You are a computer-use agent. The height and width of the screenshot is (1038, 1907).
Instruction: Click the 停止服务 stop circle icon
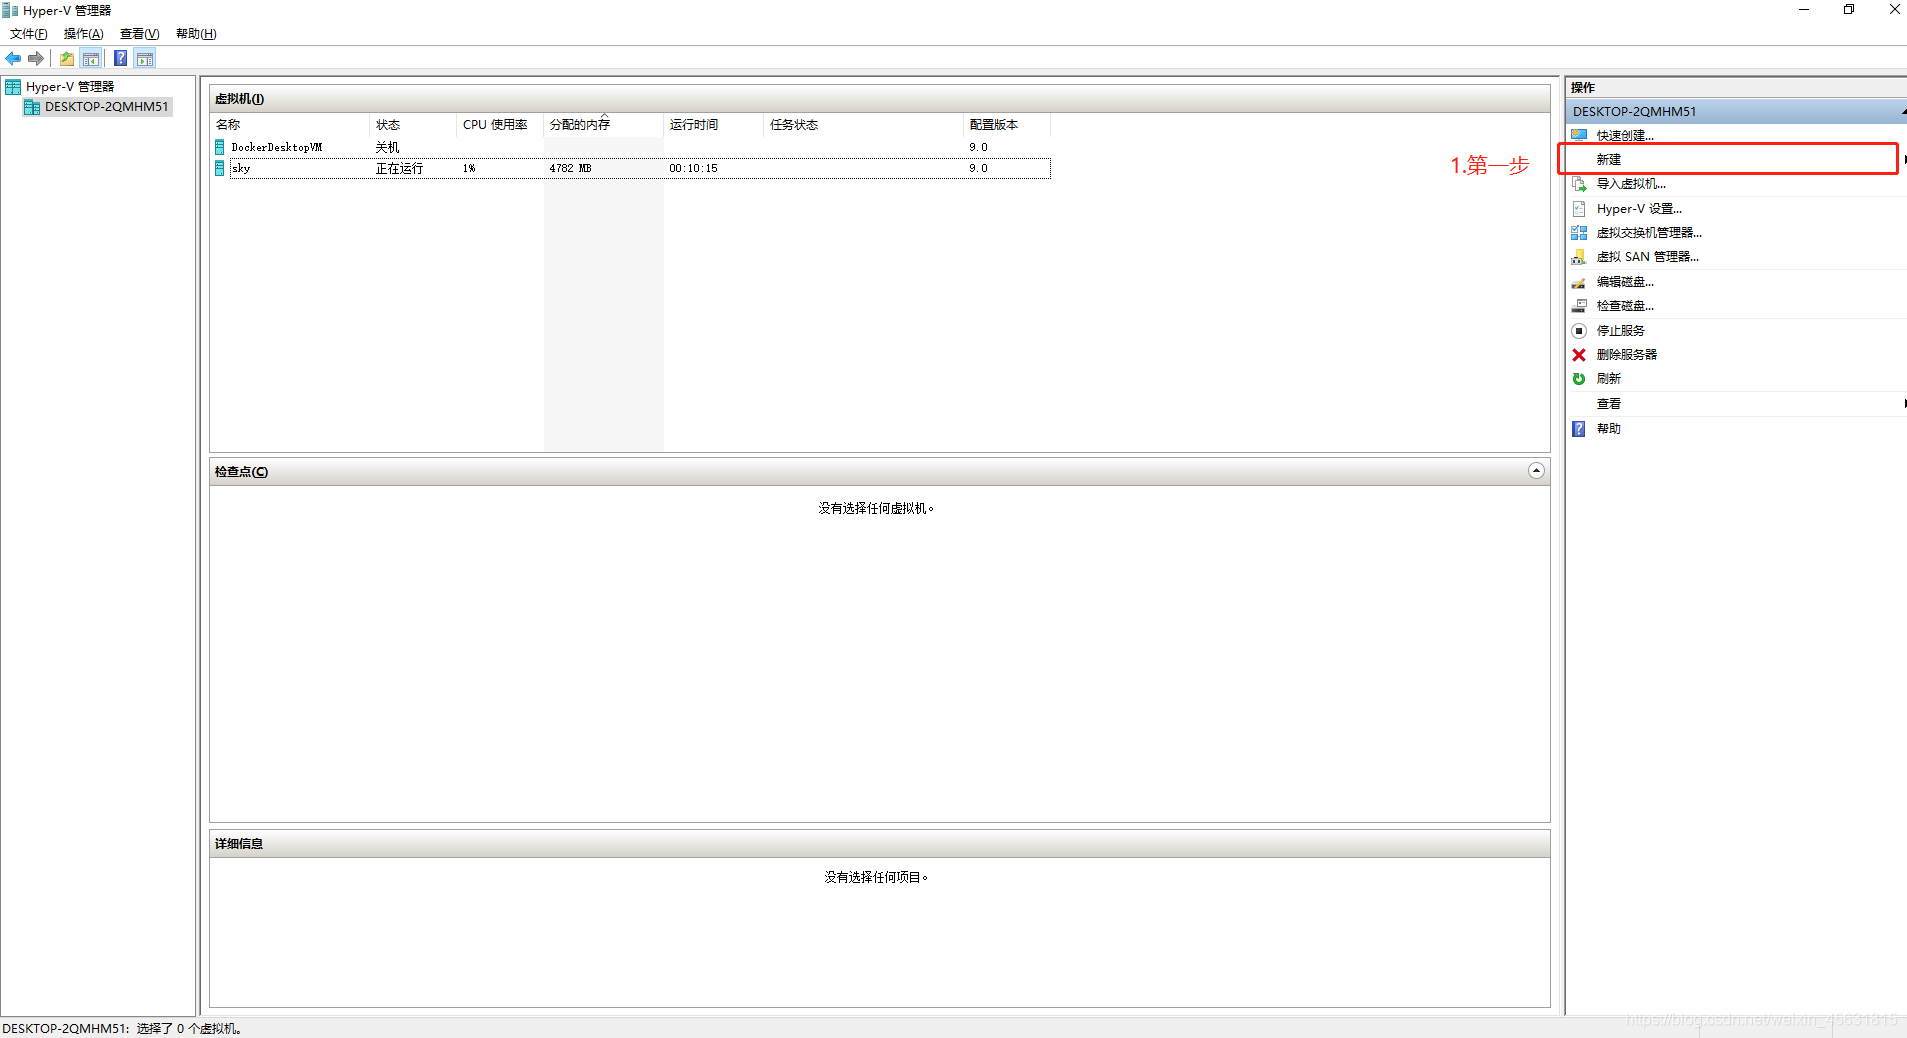1579,331
